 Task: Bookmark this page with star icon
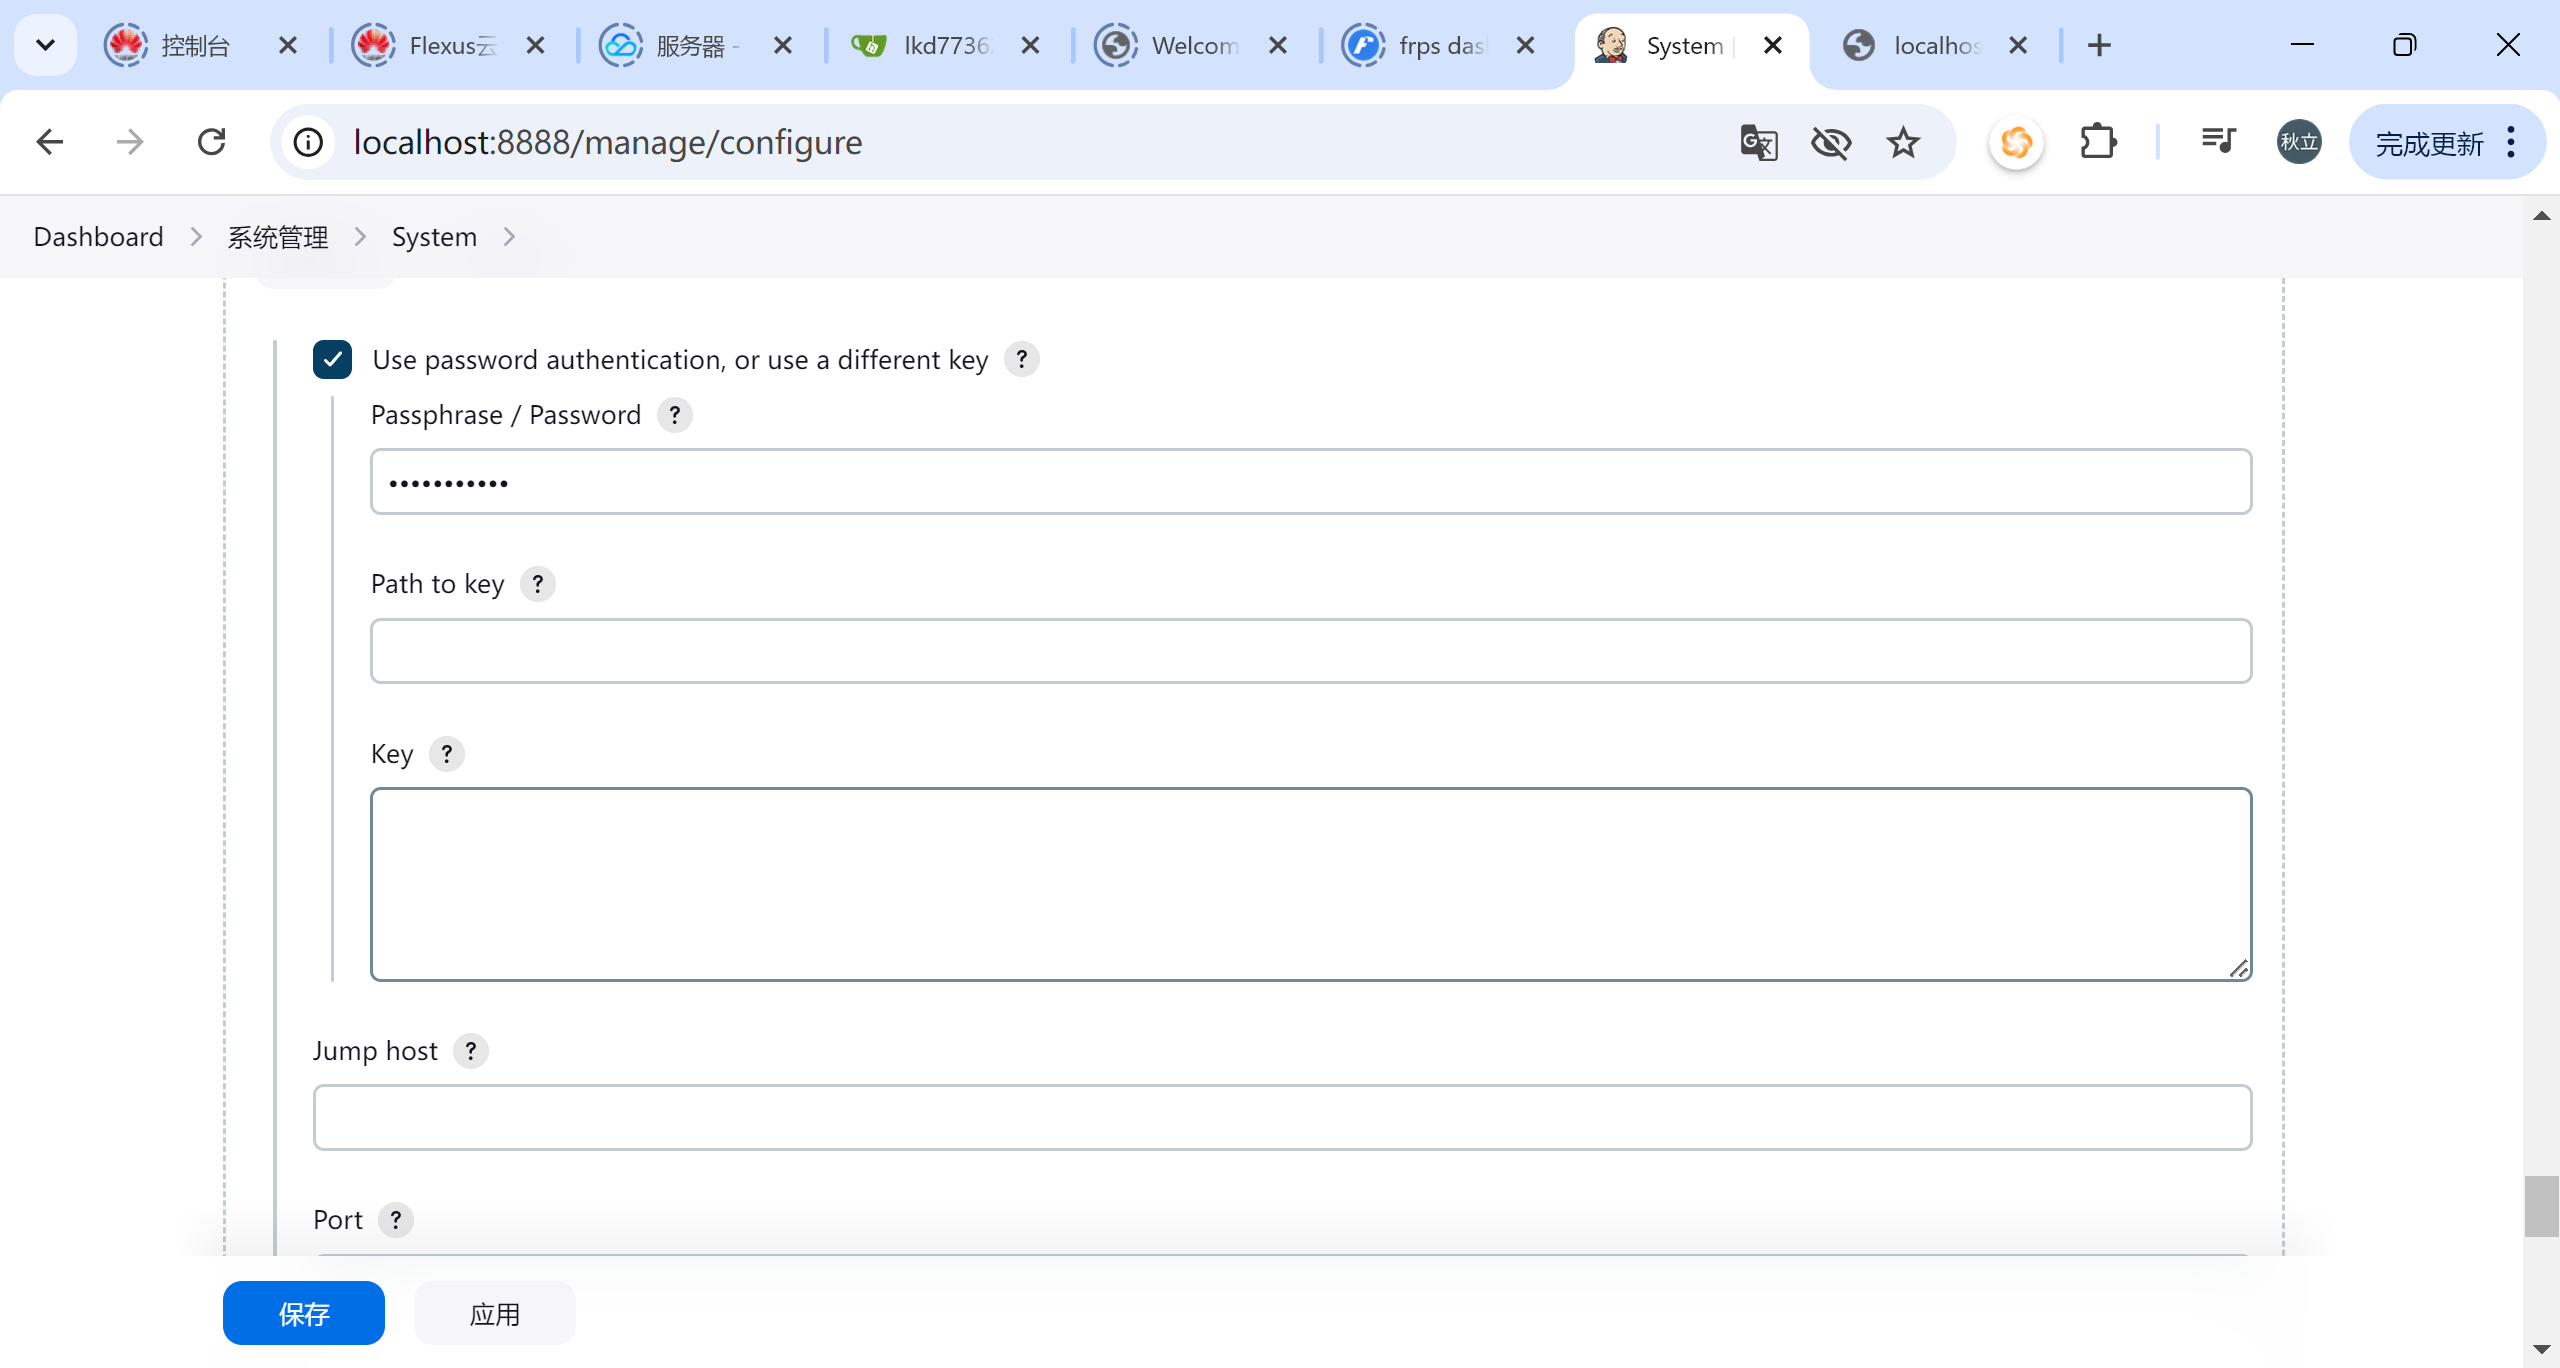(x=1903, y=143)
